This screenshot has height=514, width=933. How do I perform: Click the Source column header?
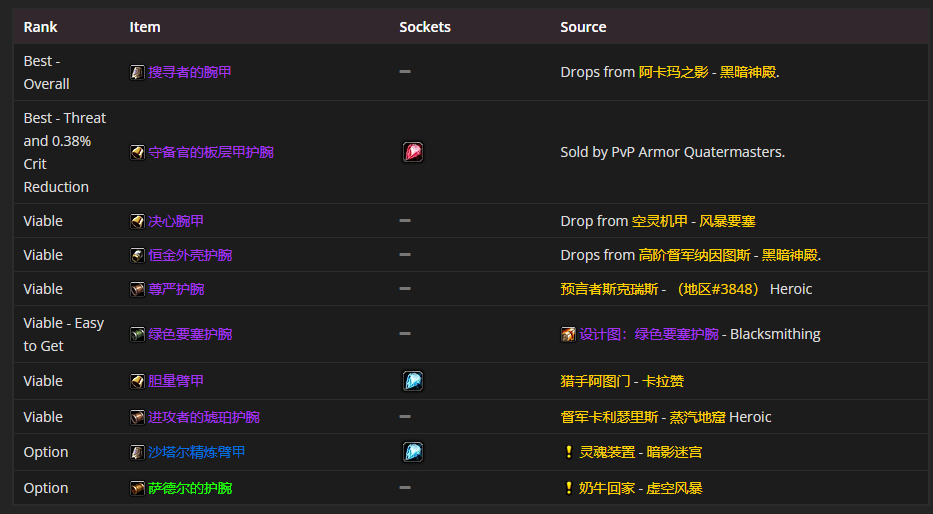pyautogui.click(x=583, y=27)
